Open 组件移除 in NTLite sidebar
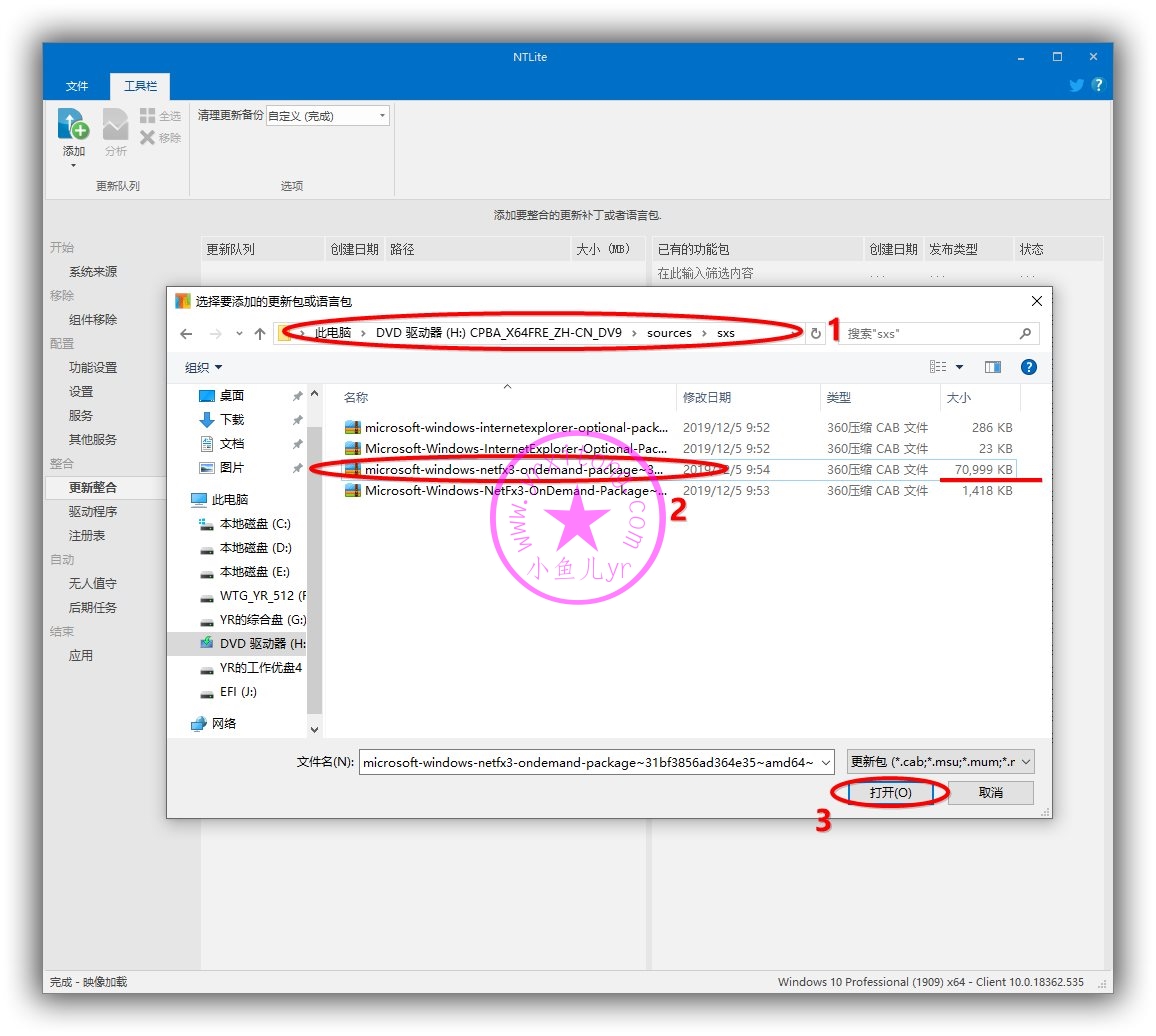This screenshot has height=1036, width=1156. click(x=93, y=319)
